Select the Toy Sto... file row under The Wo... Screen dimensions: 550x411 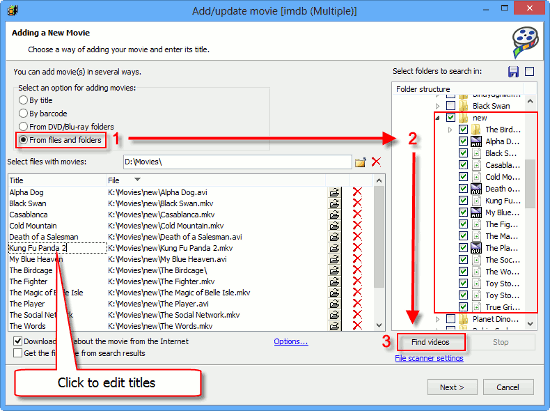coord(502,283)
